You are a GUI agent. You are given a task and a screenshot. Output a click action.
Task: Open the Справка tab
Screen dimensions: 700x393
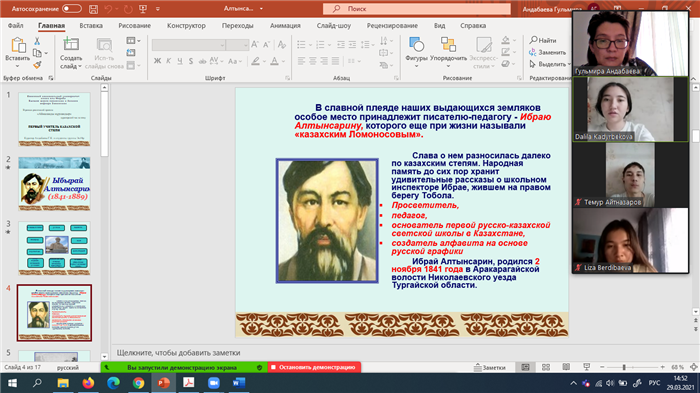point(473,25)
